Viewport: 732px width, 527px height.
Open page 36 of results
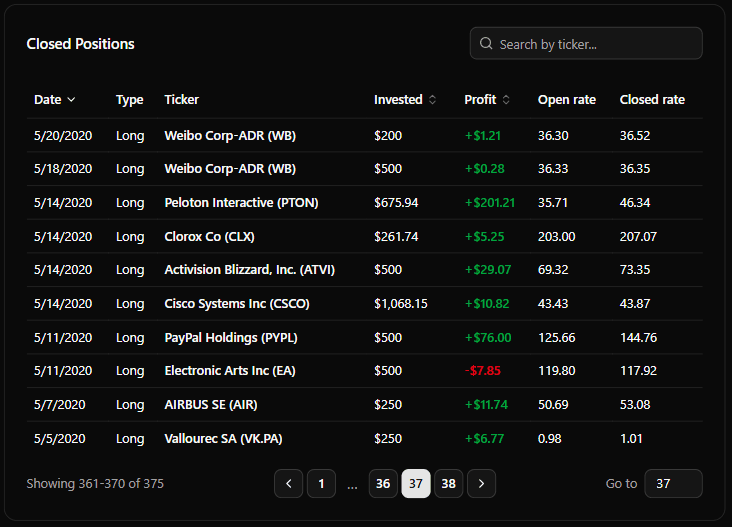[383, 484]
